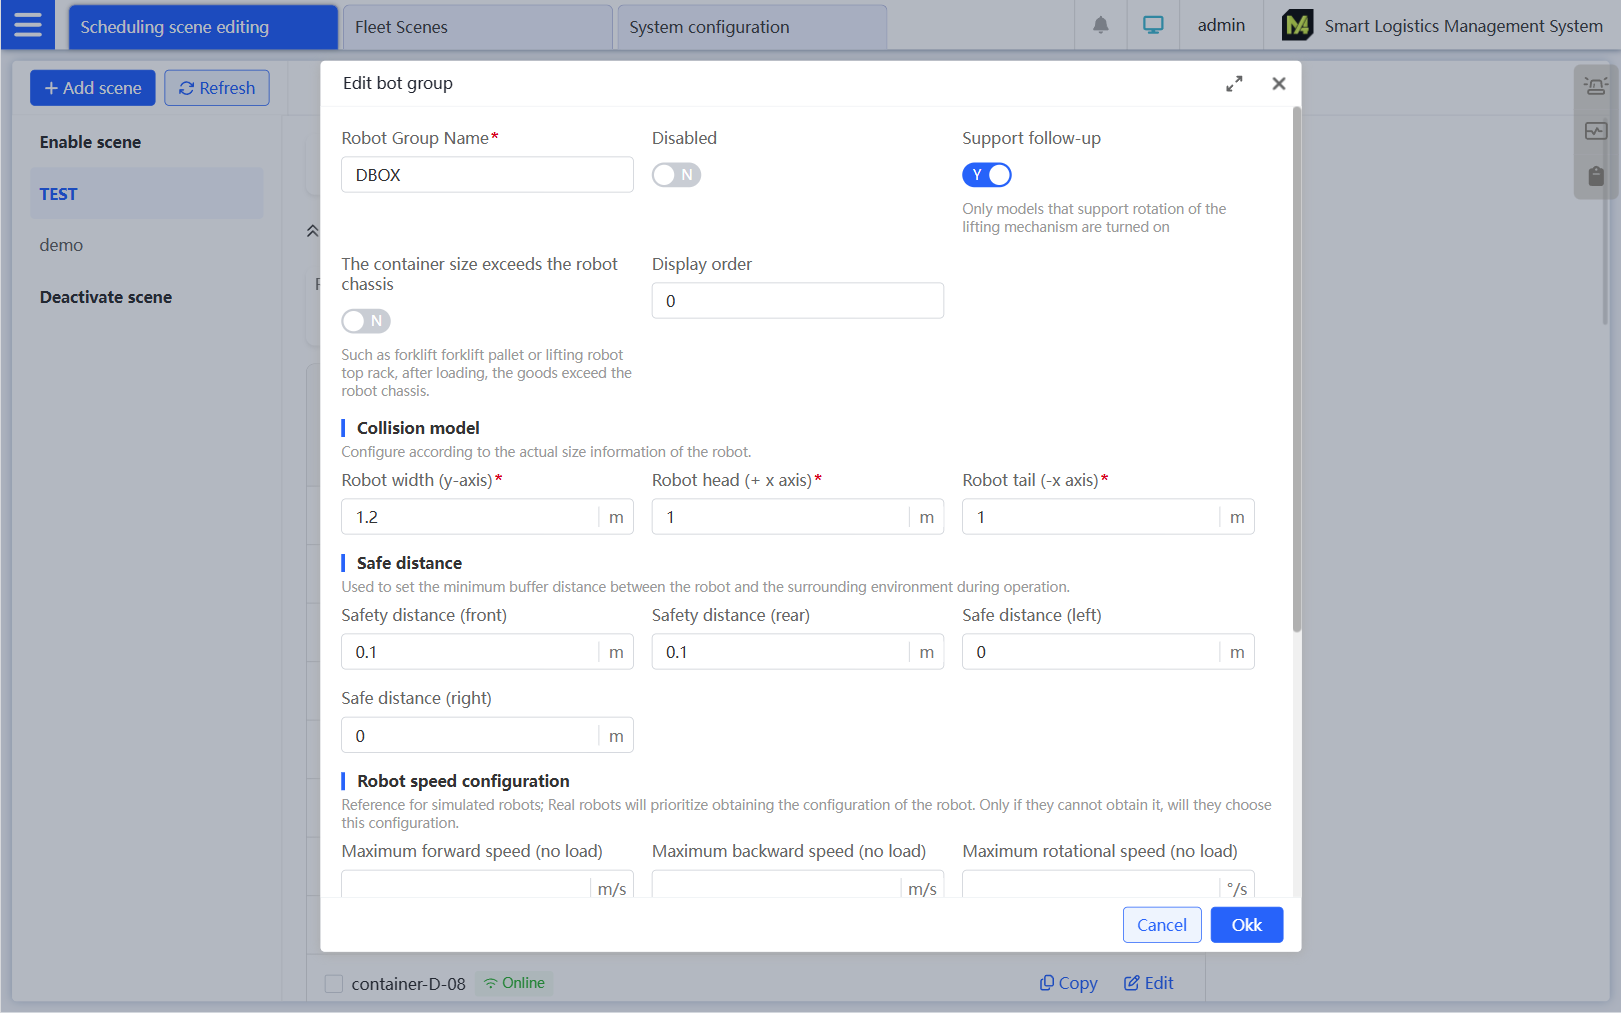This screenshot has width=1621, height=1013.
Task: Click the M4 logo icon
Action: point(1297,25)
